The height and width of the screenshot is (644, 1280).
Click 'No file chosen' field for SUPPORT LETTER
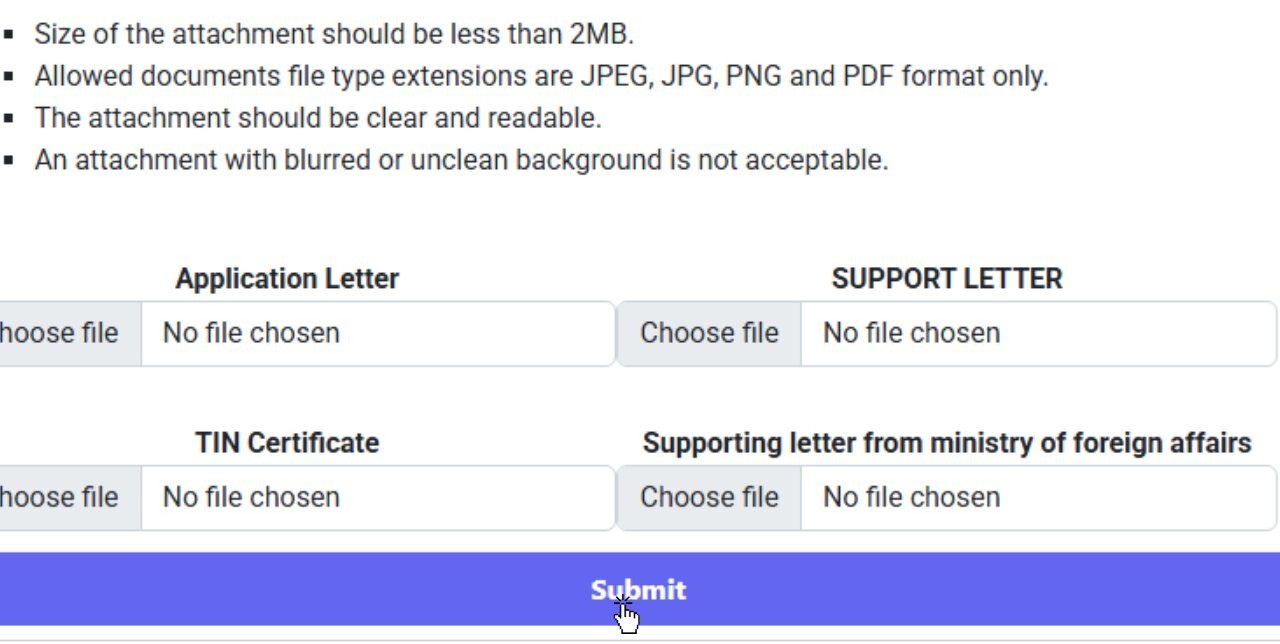click(x=1036, y=333)
